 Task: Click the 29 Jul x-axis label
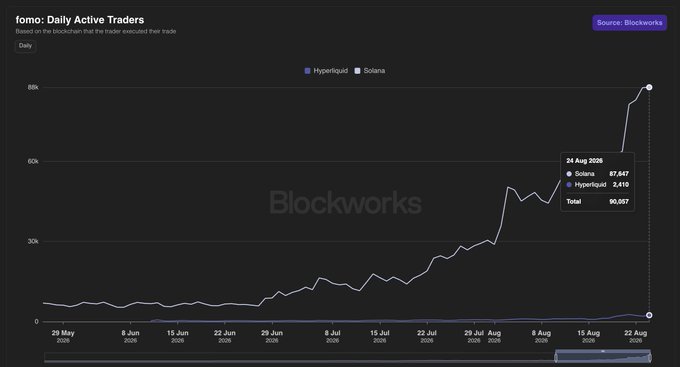click(474, 336)
